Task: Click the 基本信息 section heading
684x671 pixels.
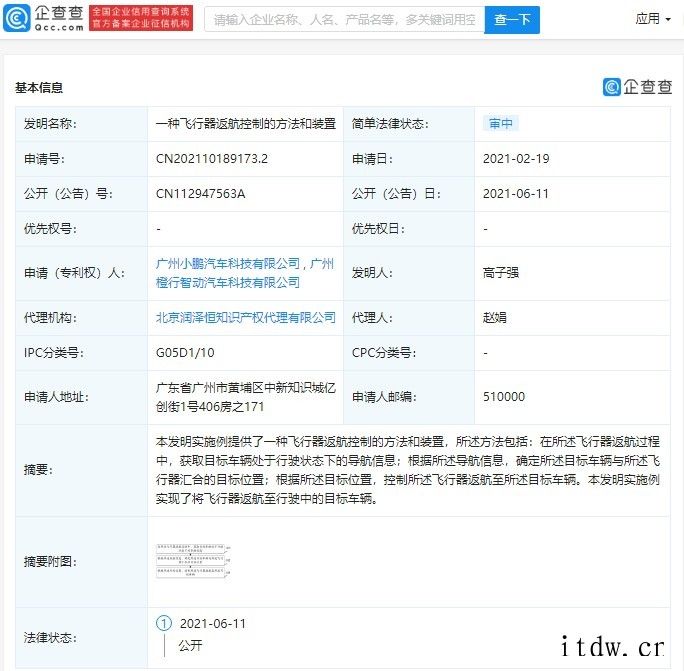Action: [39, 88]
